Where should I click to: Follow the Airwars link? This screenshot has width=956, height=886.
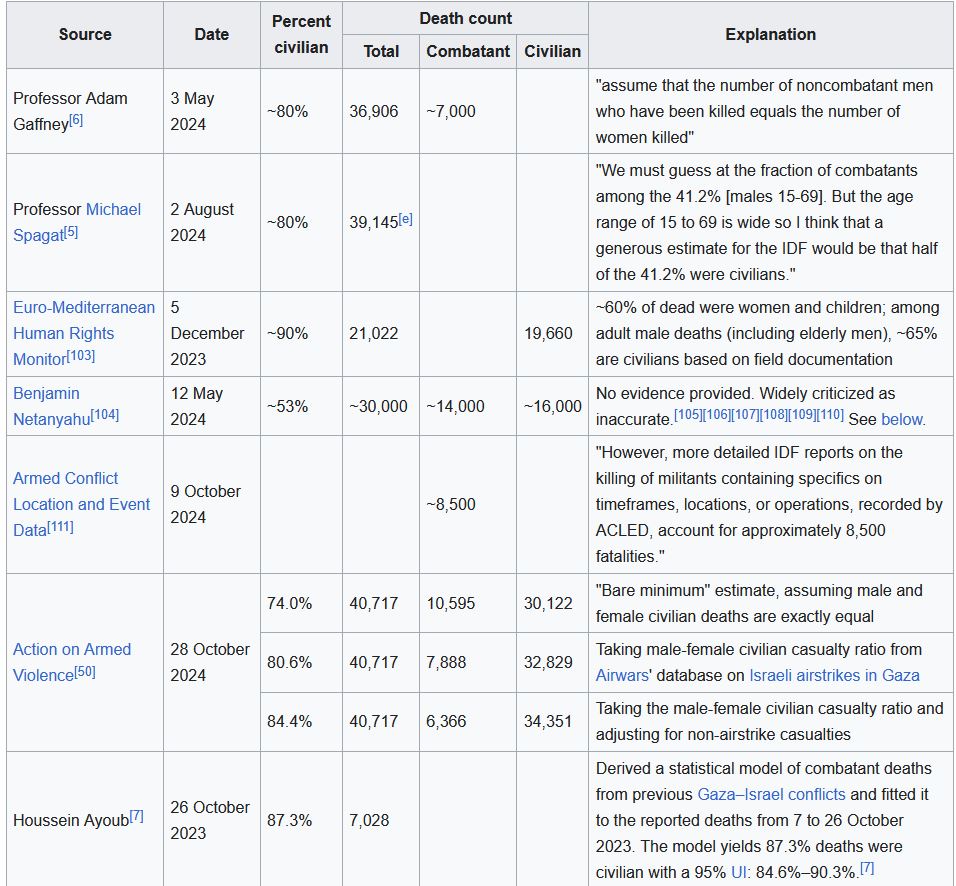pos(622,675)
